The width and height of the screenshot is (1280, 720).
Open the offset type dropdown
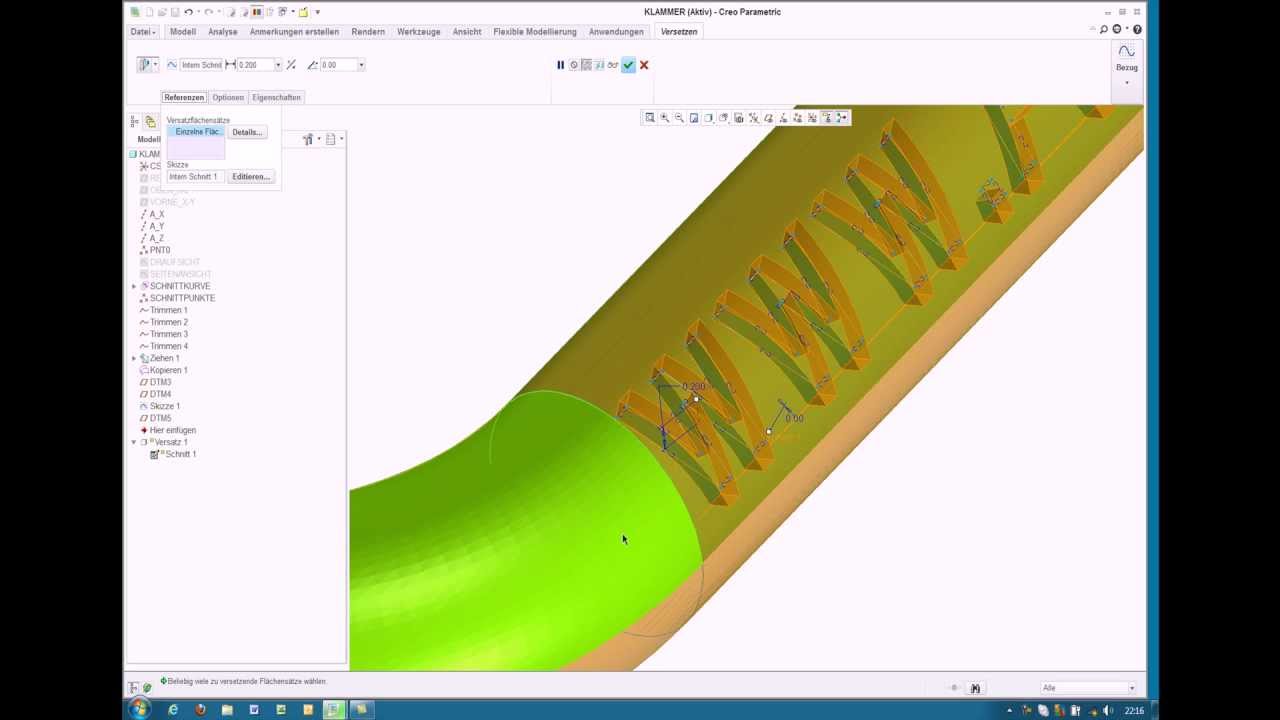(155, 65)
